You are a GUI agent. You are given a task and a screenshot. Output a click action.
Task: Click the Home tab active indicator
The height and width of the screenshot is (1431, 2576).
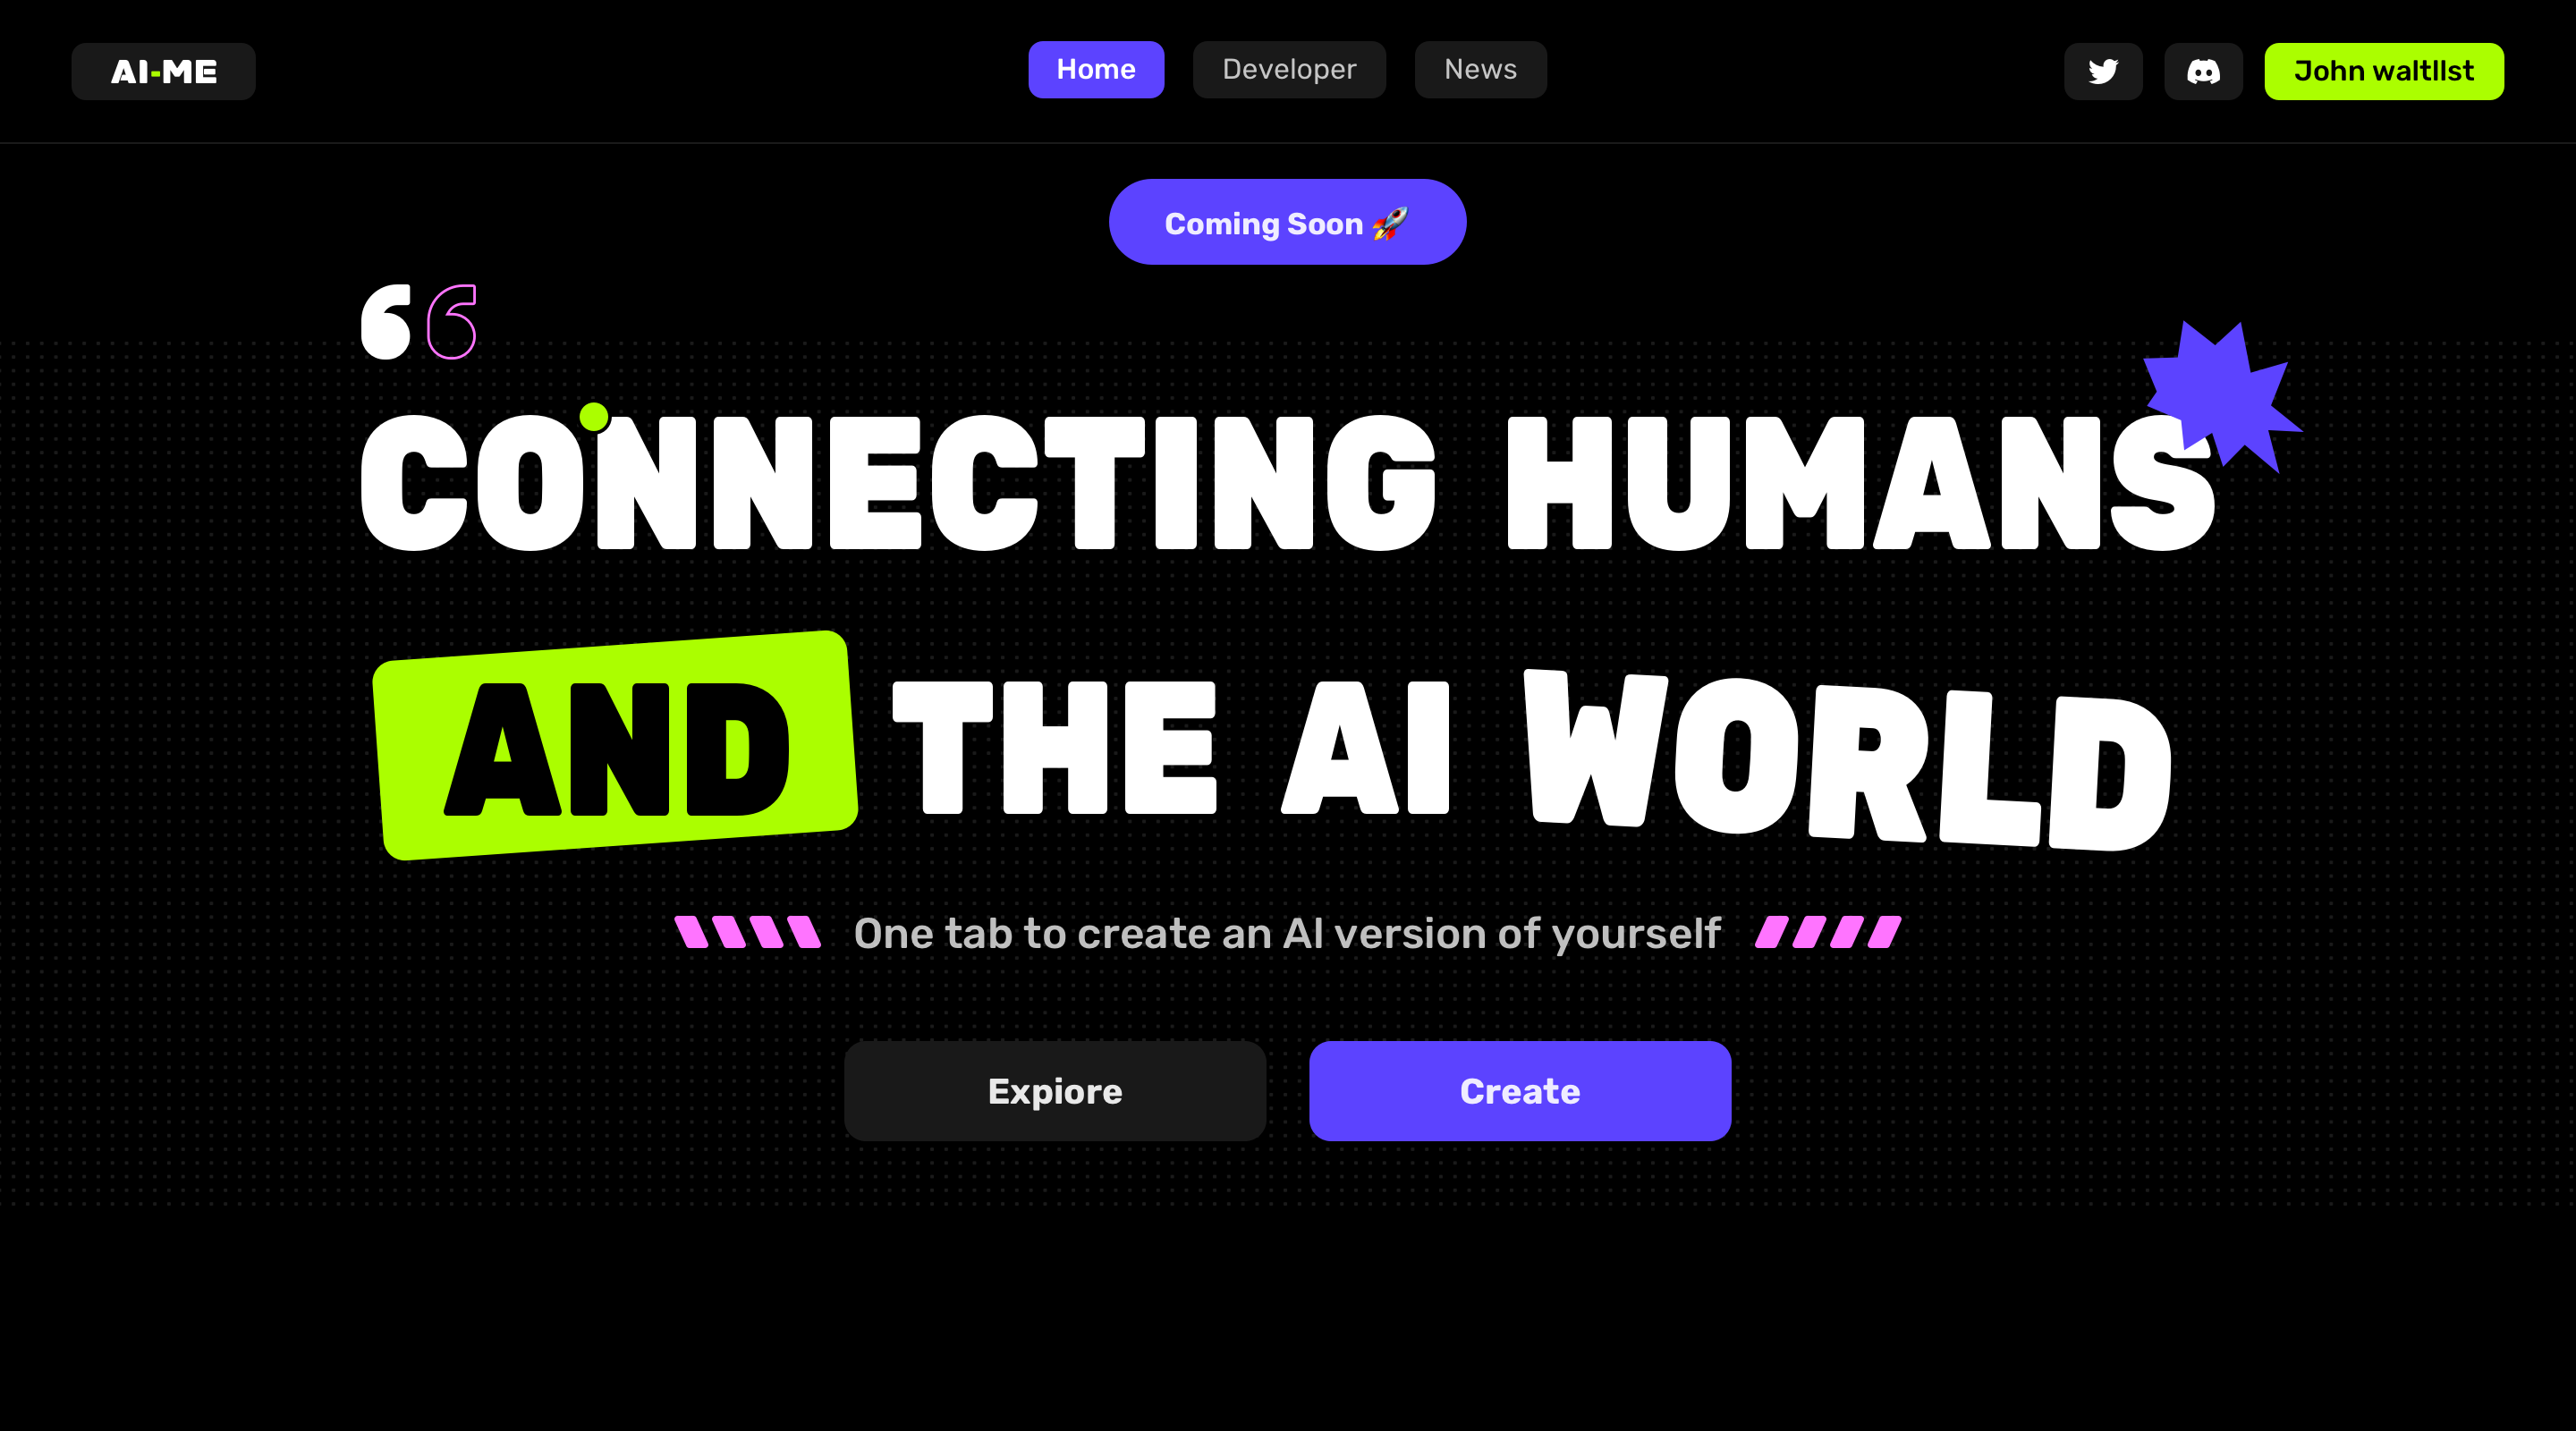coord(1096,71)
